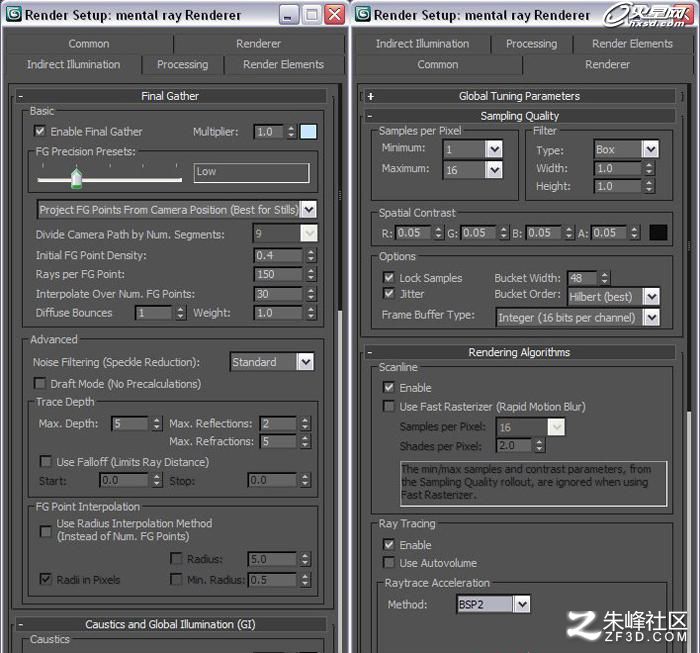Screen dimensions: 700x653
Task: Check the Min. Radius checkbox
Action: [x=176, y=579]
